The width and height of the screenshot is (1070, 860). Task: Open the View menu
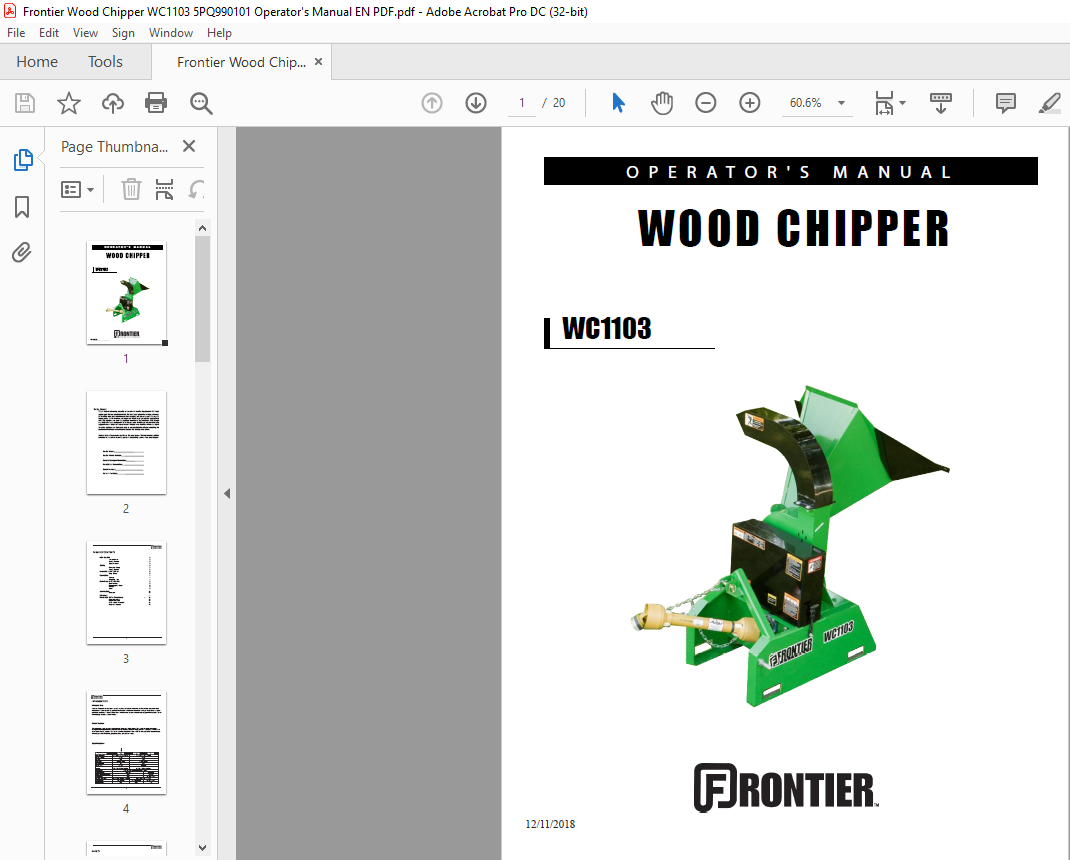point(85,33)
